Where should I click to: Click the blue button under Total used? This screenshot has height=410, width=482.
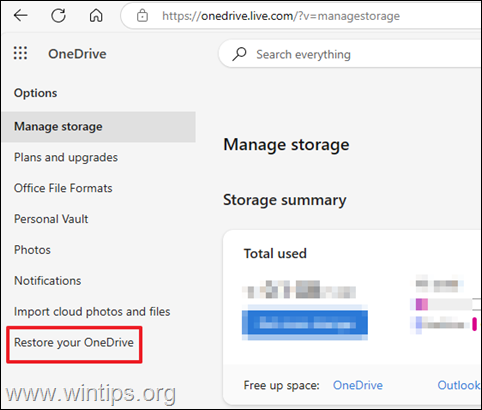305,322
